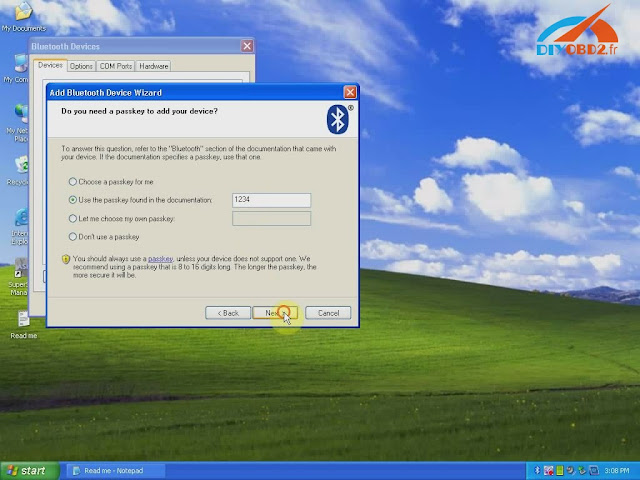This screenshot has width=640, height=480.
Task: Select the My Documents desktop icon
Action: (x=24, y=17)
